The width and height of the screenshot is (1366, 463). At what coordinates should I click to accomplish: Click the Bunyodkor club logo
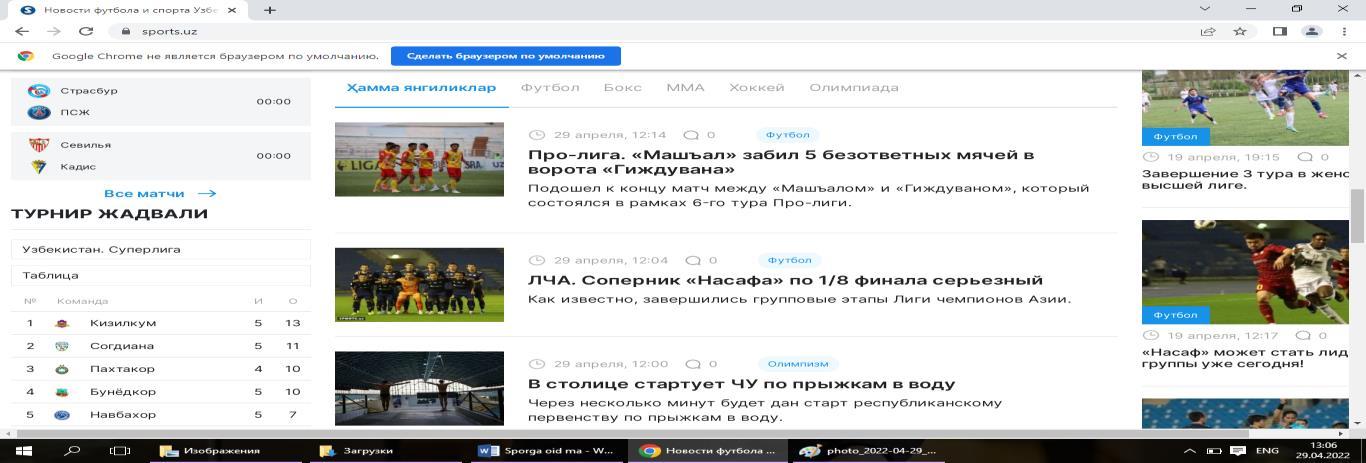62,392
